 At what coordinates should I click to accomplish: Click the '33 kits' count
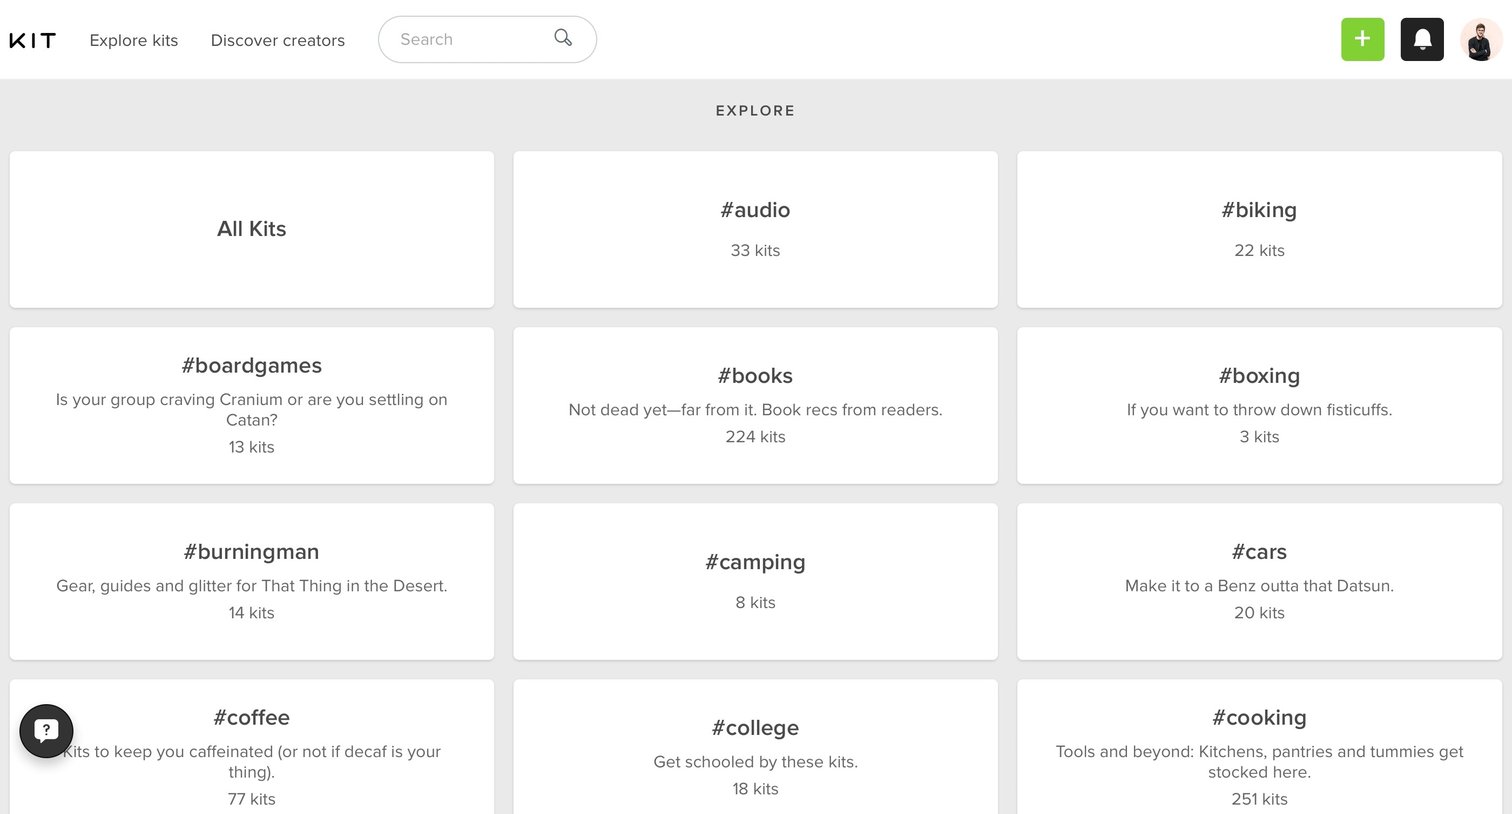(x=755, y=251)
